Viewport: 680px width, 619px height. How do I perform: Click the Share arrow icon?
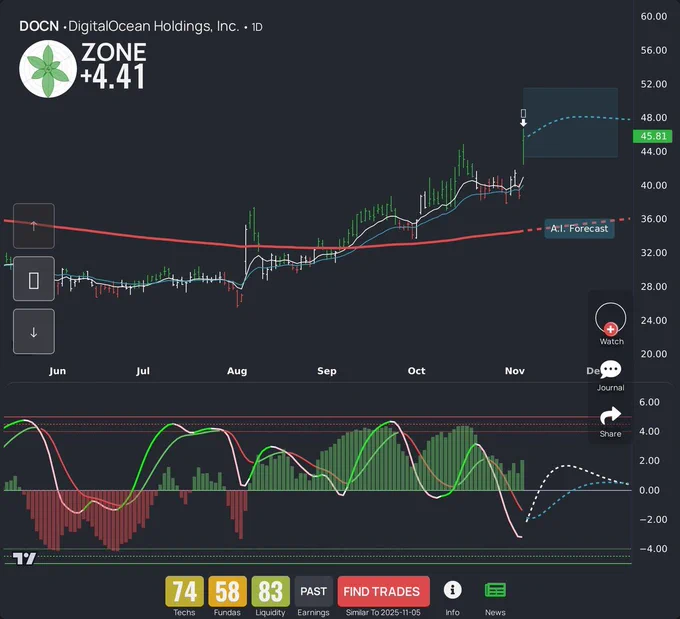pos(611,416)
